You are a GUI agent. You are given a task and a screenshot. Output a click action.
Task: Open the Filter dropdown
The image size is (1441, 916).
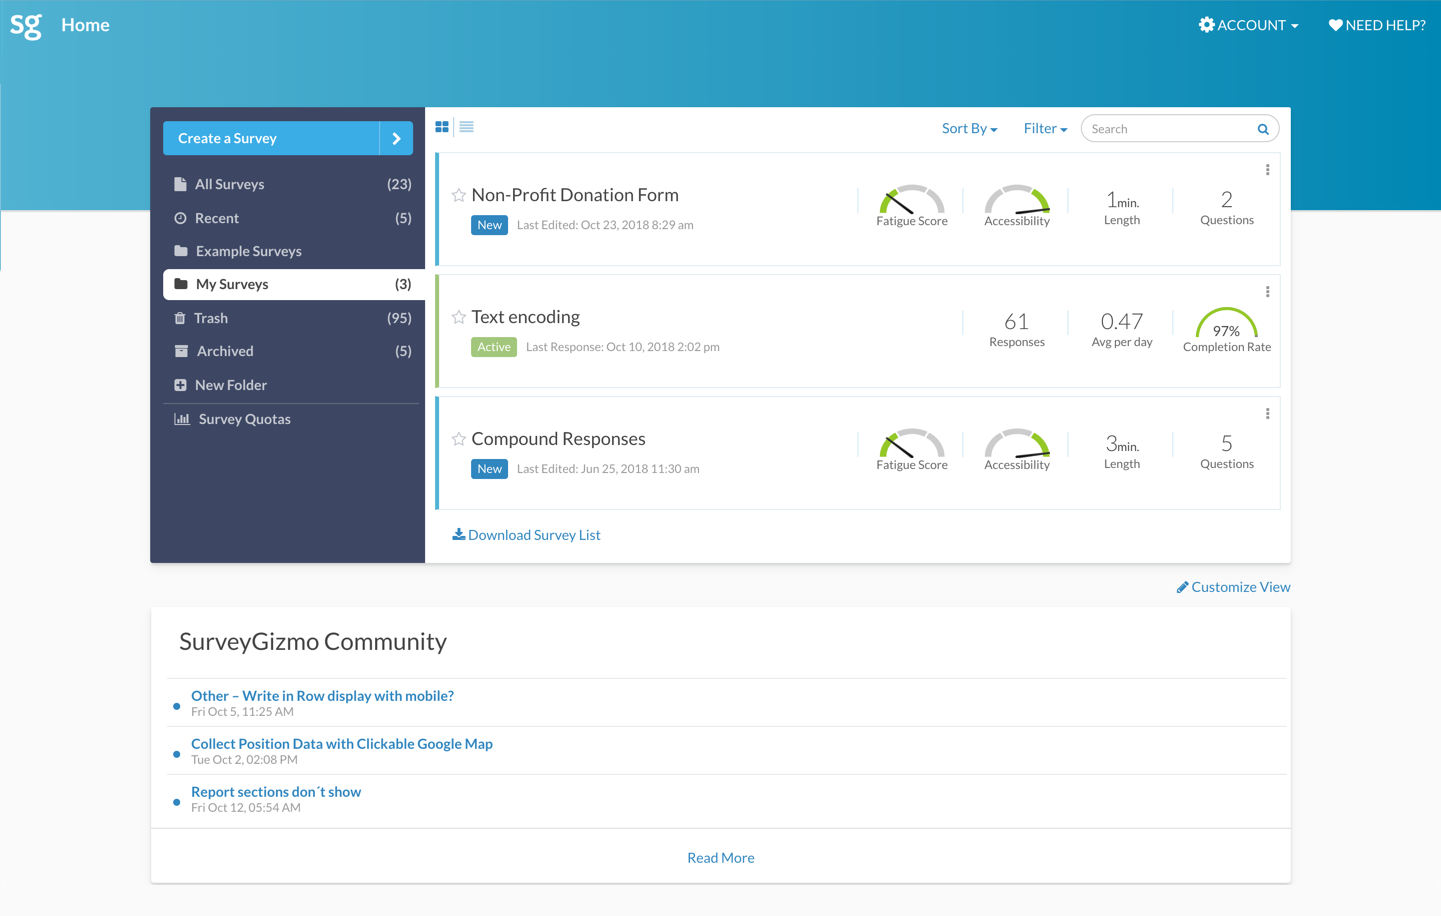(1045, 129)
